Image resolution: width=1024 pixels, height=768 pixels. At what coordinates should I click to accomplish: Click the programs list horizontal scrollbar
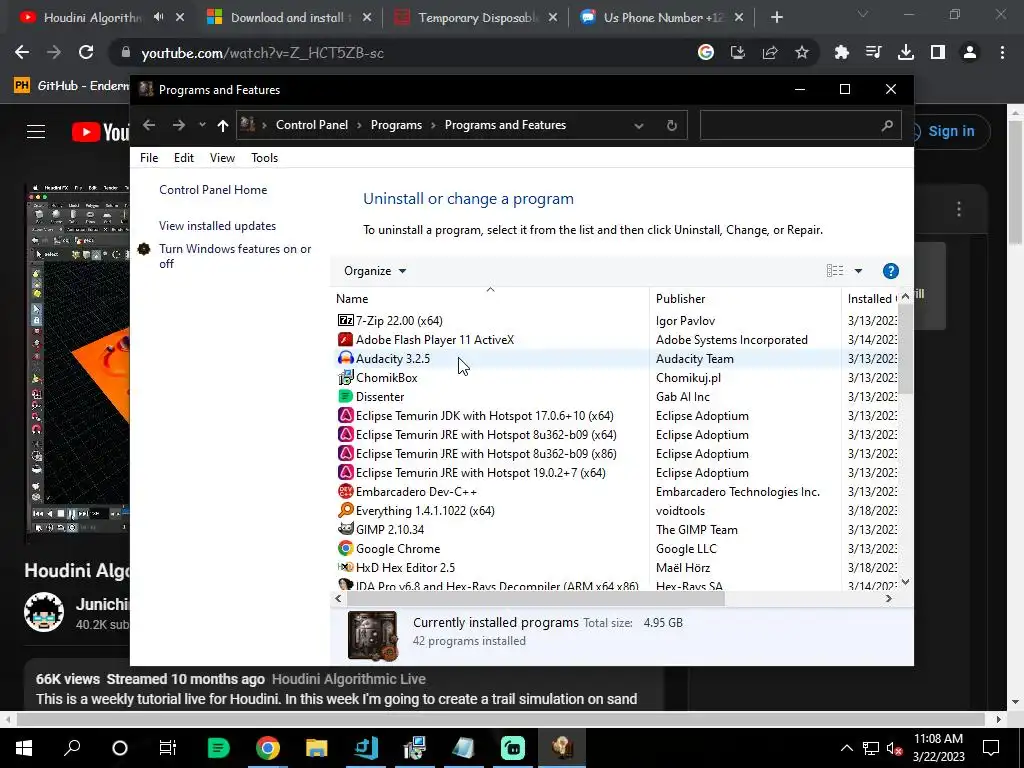[x=536, y=598]
